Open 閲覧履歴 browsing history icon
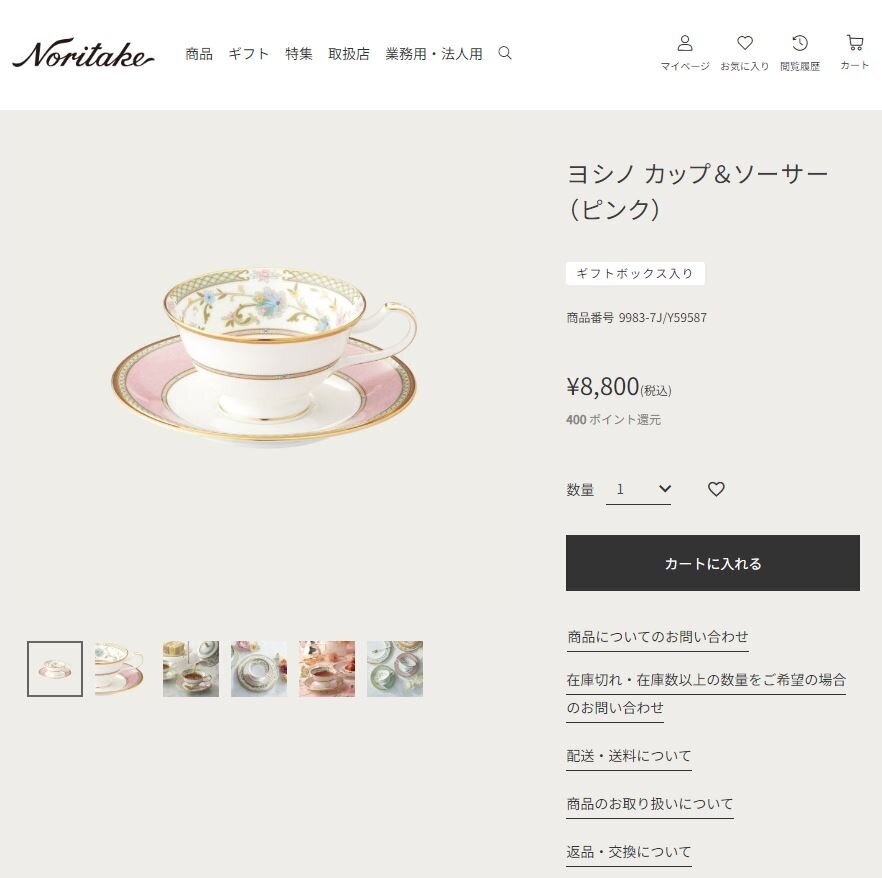The width and height of the screenshot is (882, 878). [799, 53]
